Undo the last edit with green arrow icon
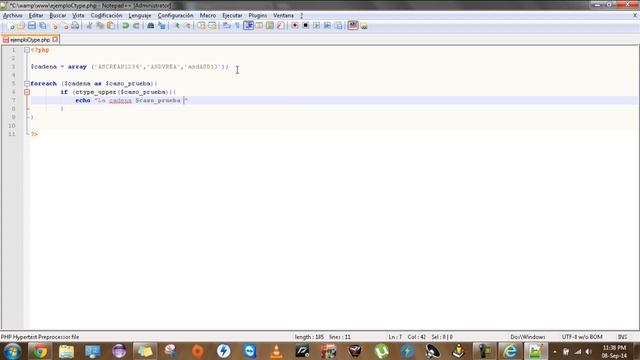This screenshot has width=640, height=360. point(125,26)
